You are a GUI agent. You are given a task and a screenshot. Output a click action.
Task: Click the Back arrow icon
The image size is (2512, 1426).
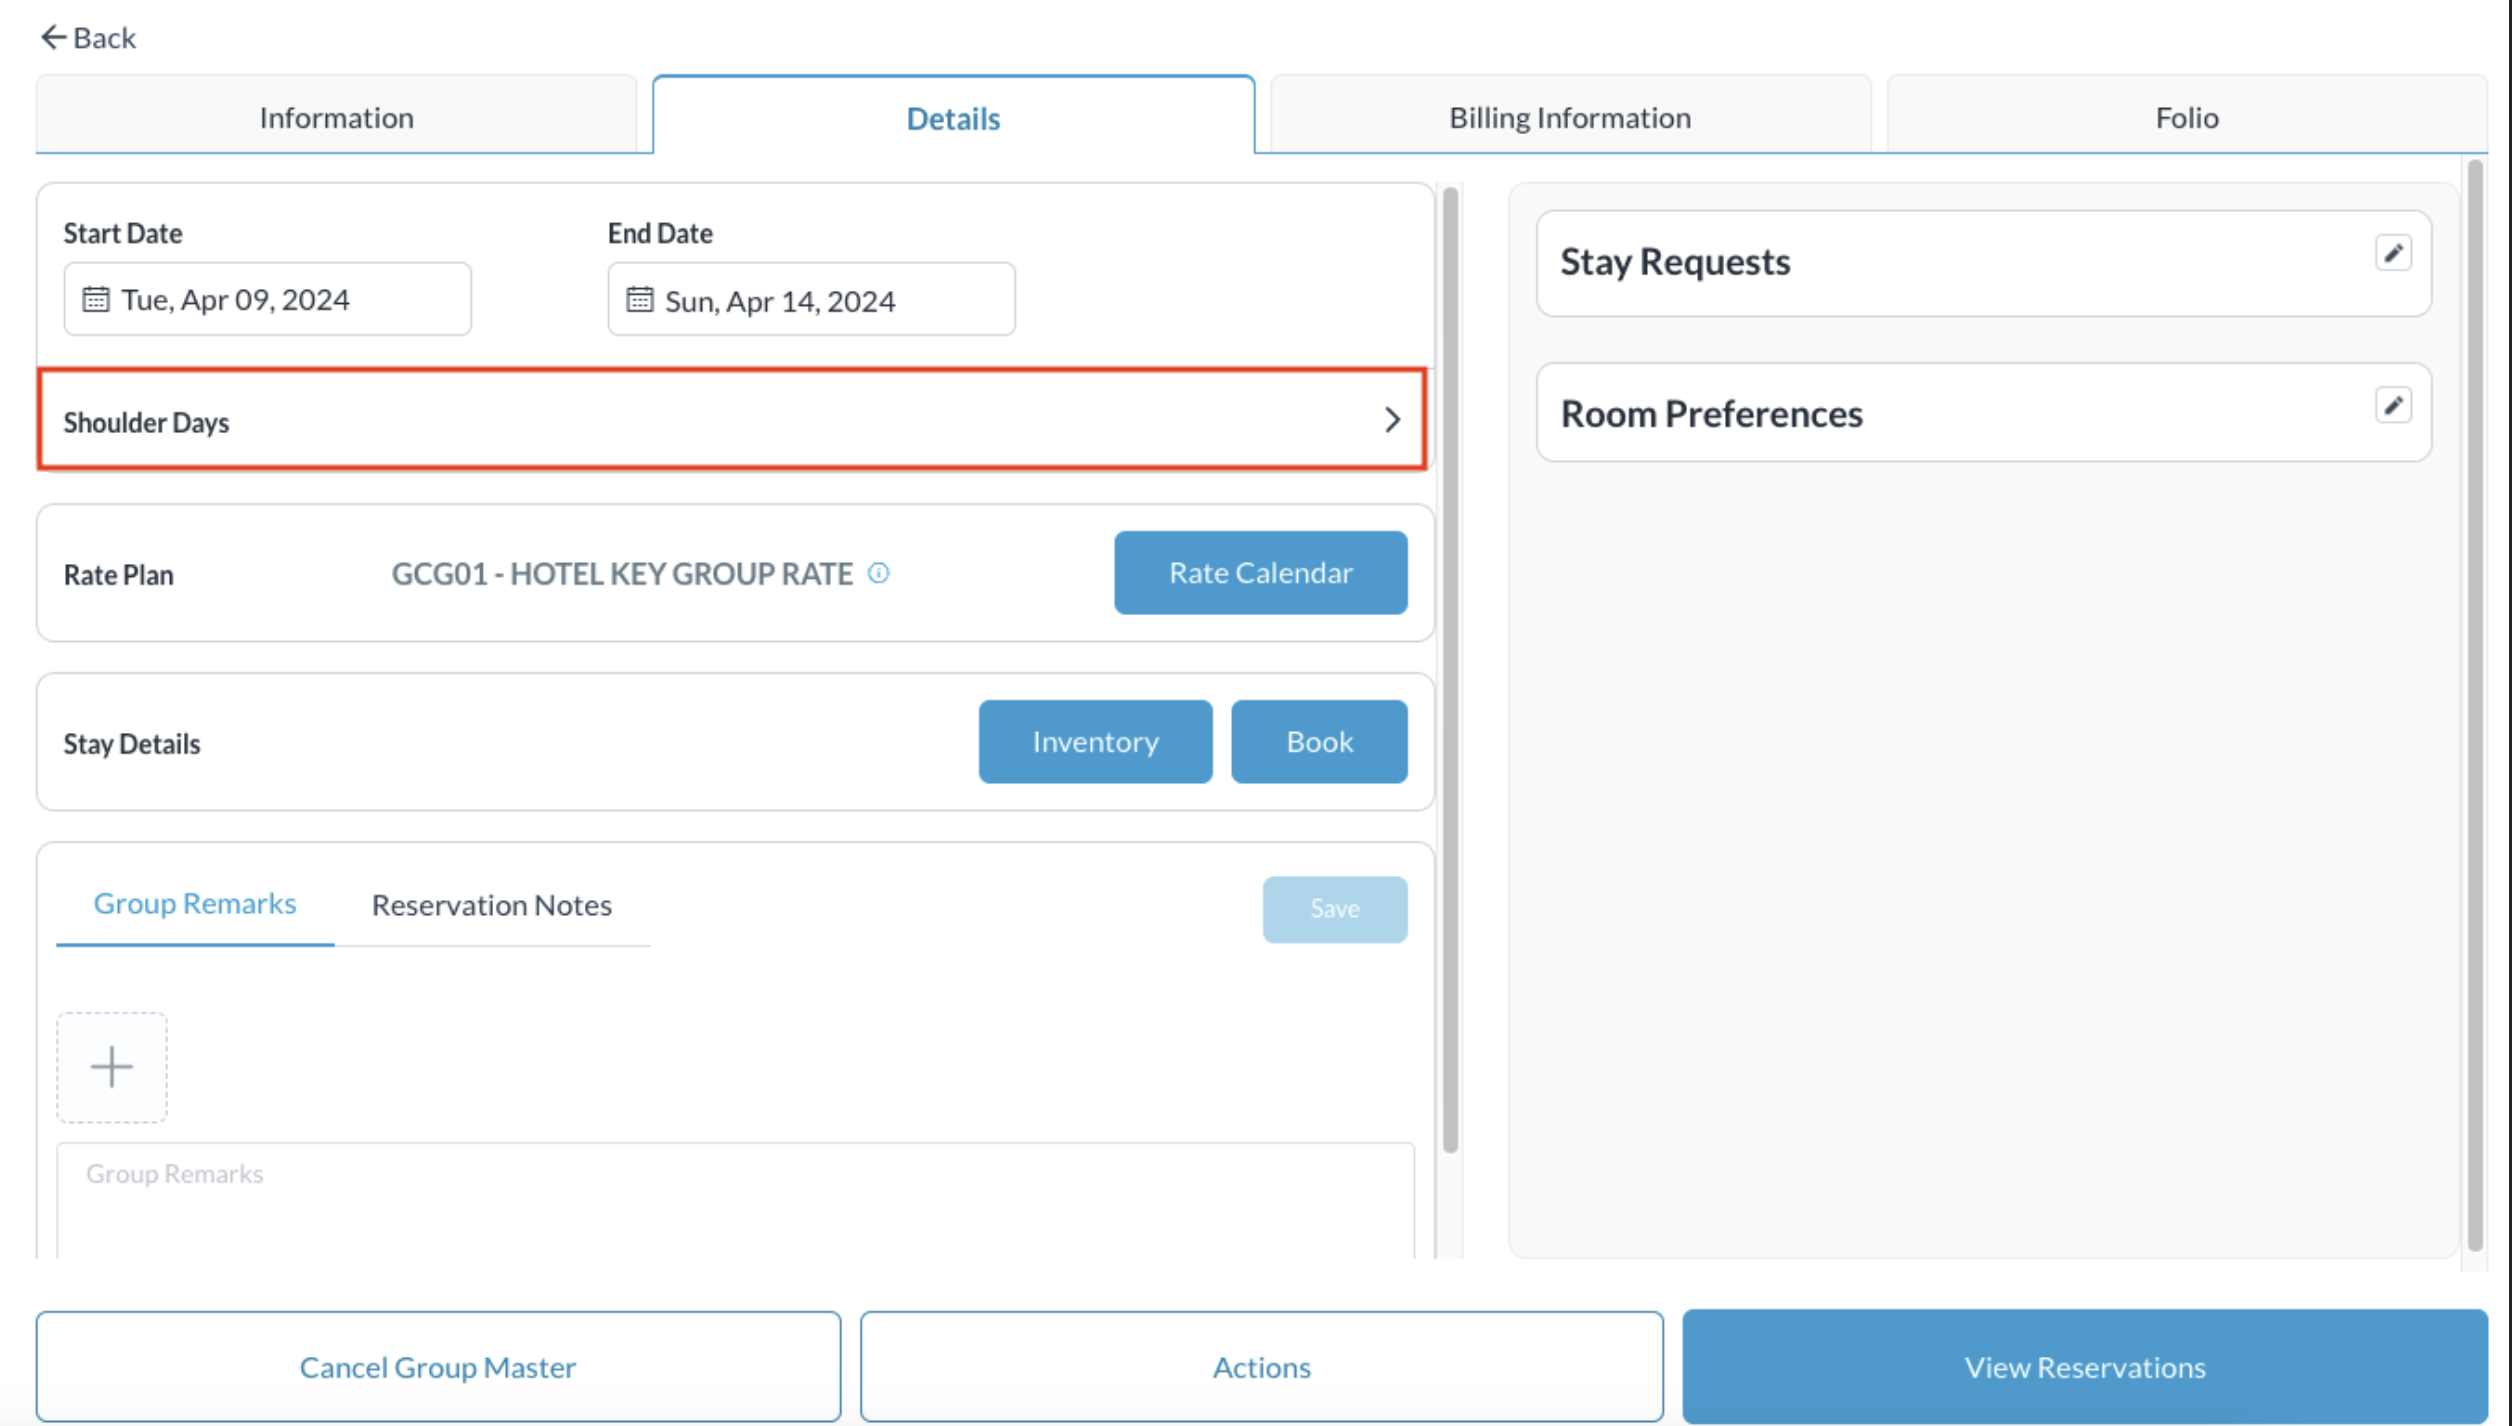pos(53,38)
